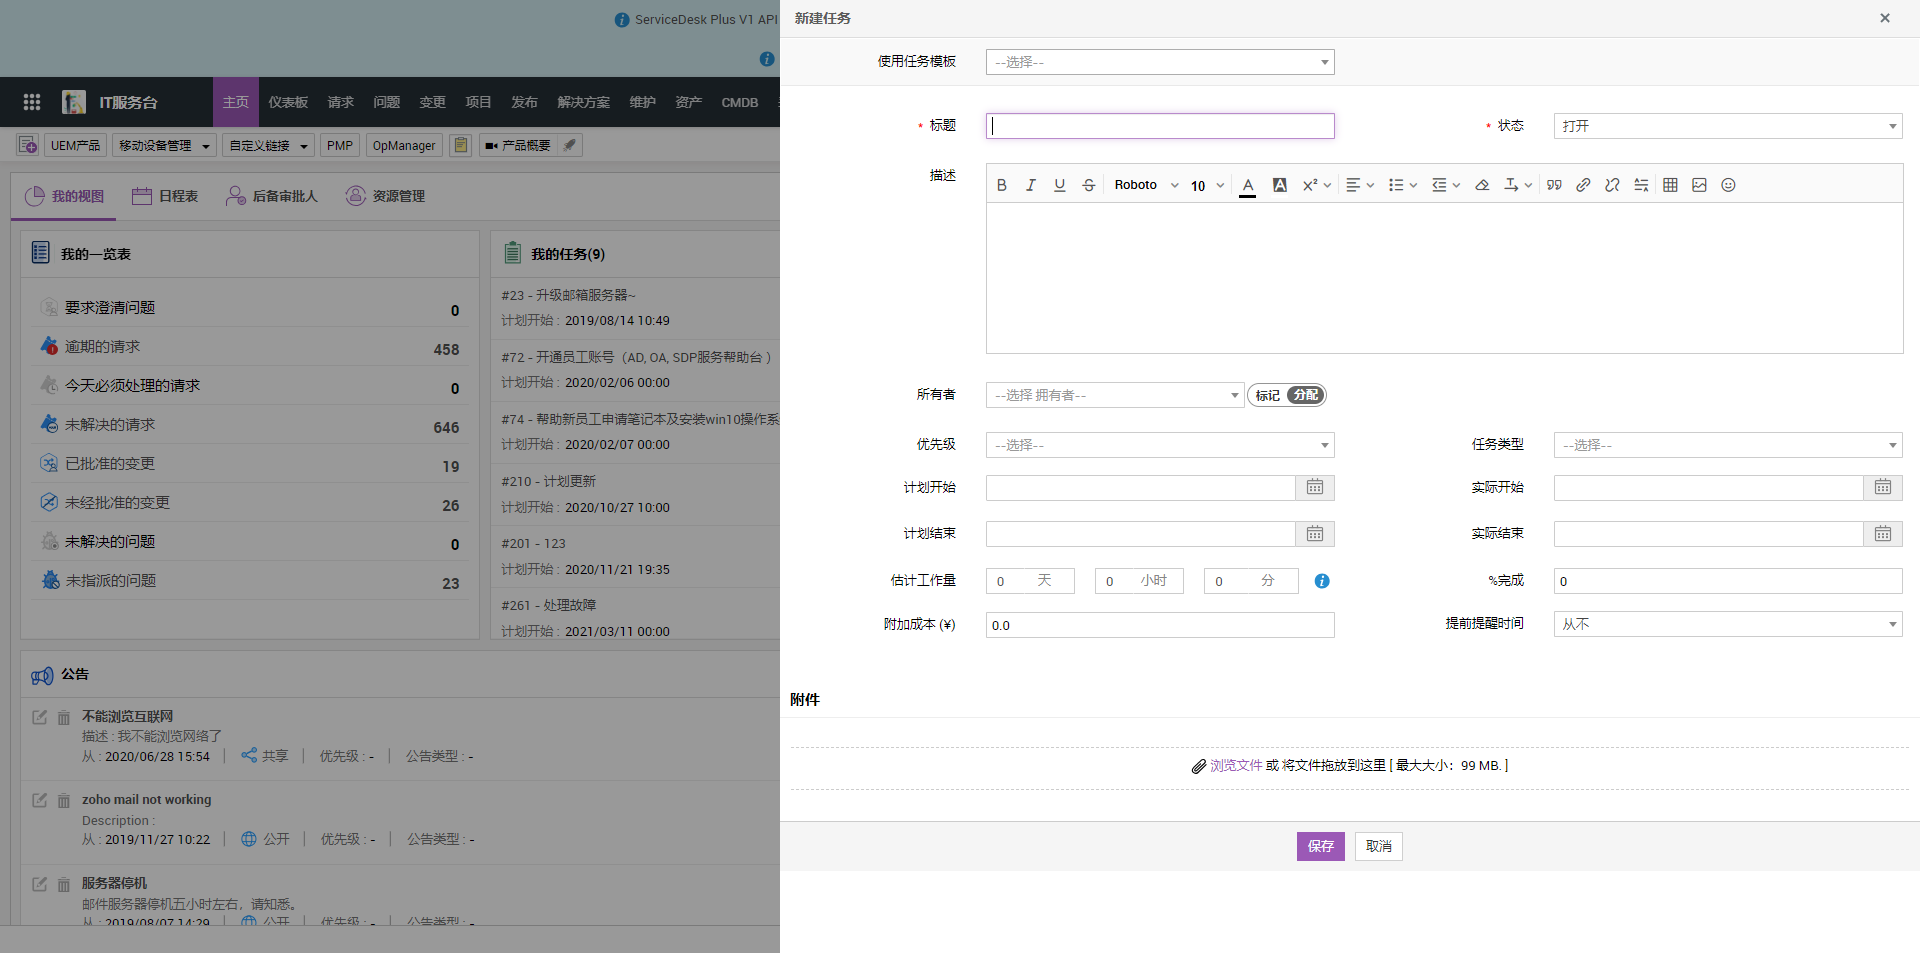
Task: Open the font text color picker
Action: click(x=1247, y=185)
